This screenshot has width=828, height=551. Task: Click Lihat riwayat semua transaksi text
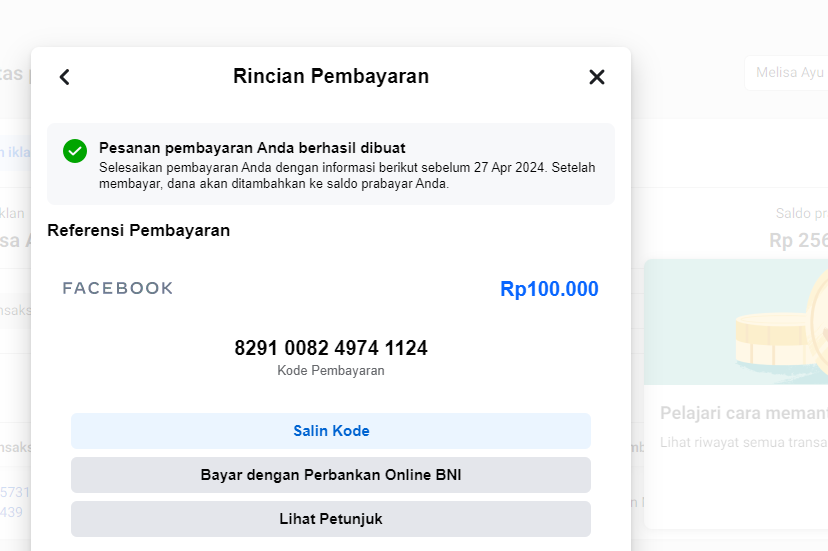coord(744,442)
